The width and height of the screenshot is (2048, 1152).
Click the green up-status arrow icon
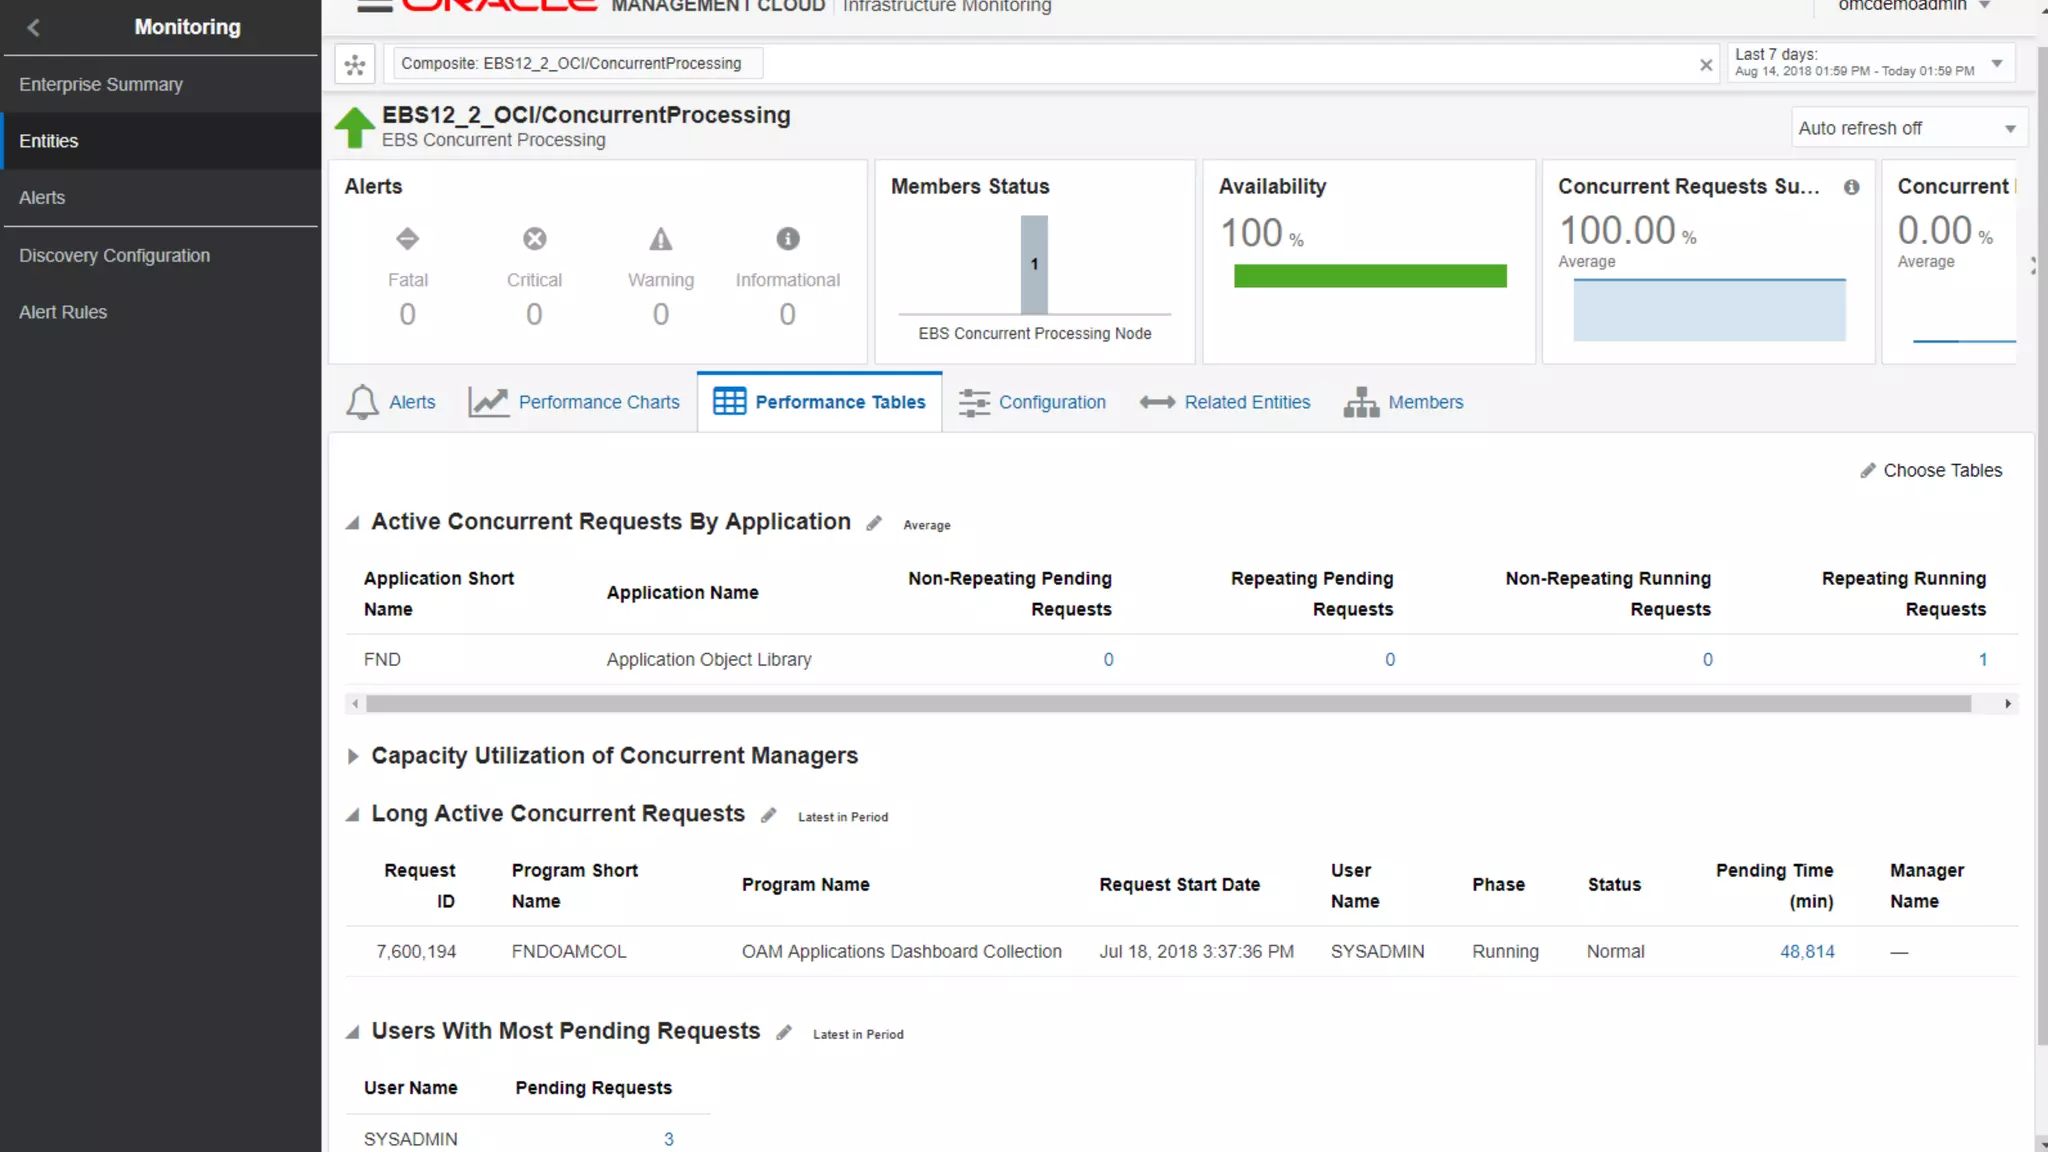(354, 127)
